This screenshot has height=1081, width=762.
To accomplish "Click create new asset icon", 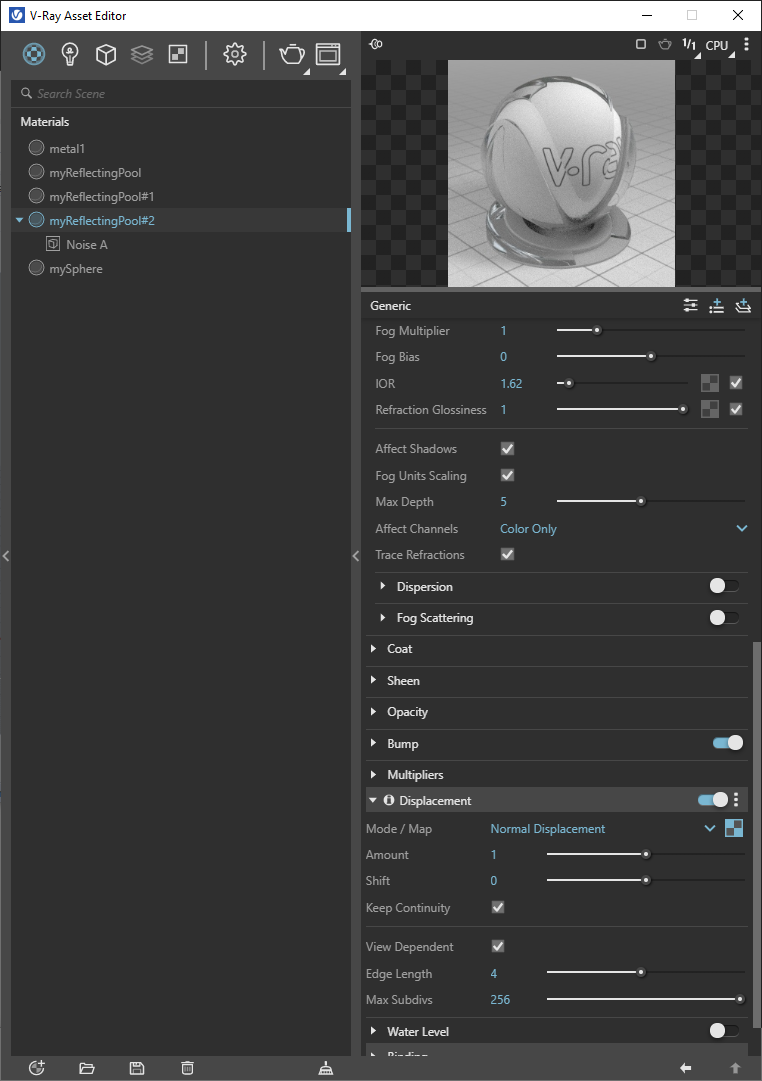I will coord(37,1068).
